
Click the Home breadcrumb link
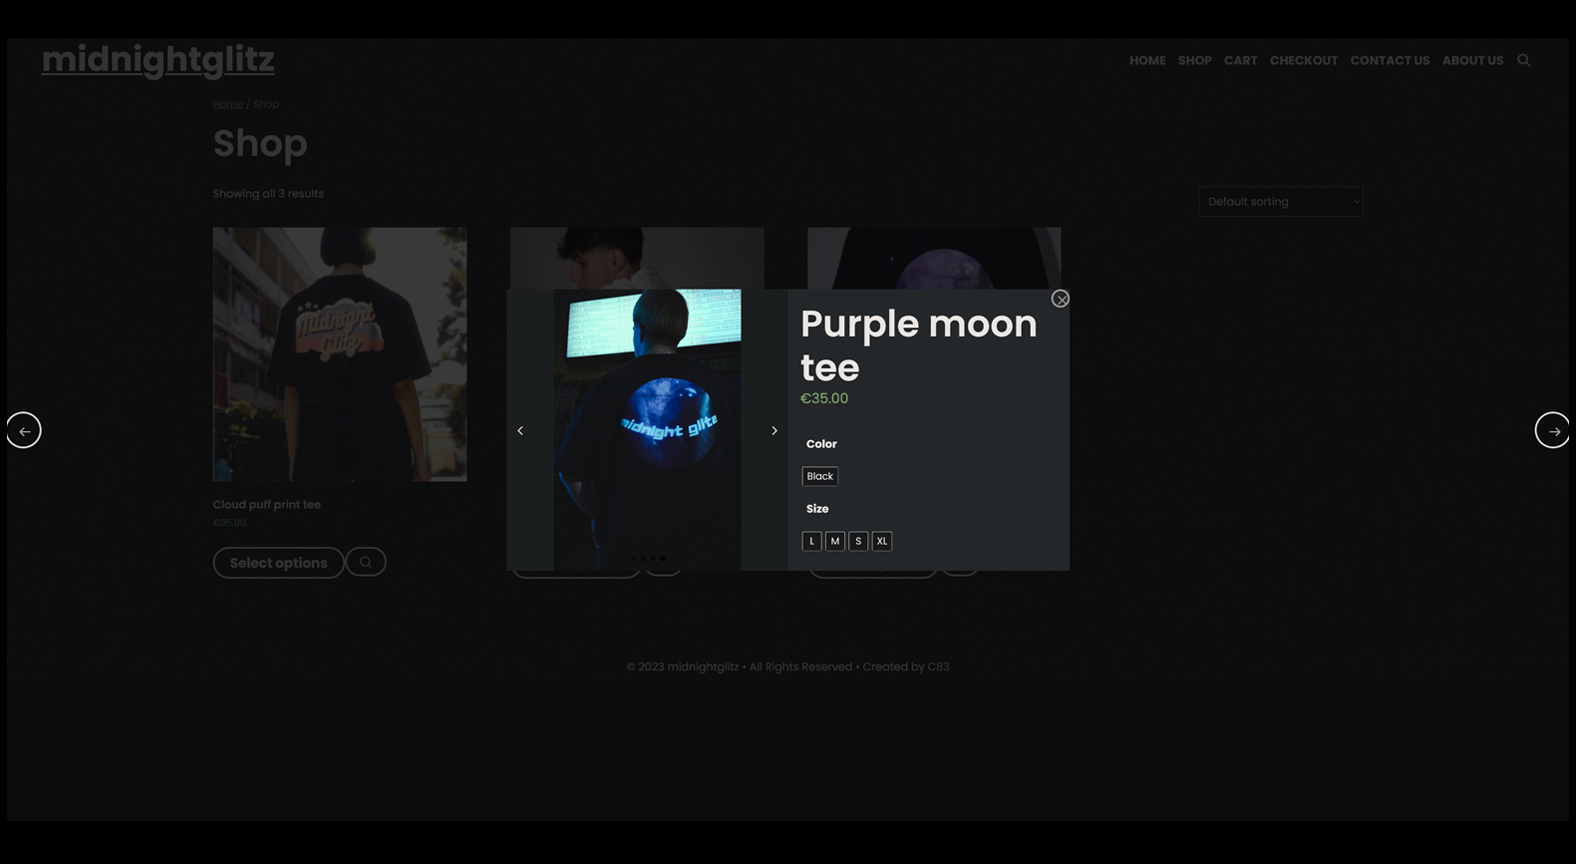[227, 104]
